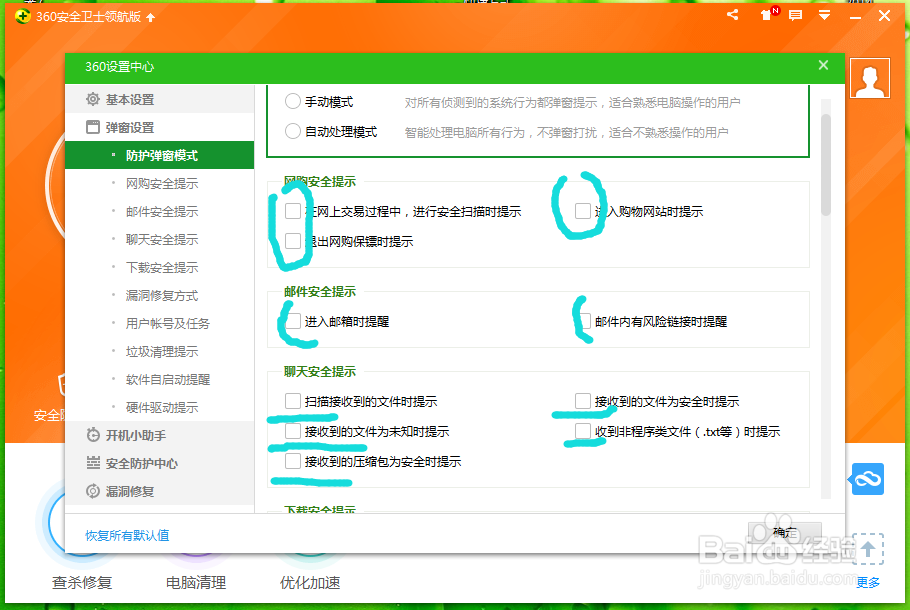Select 自动处理模式 radio button
Viewport: 910px width, 610px height.
pos(292,132)
